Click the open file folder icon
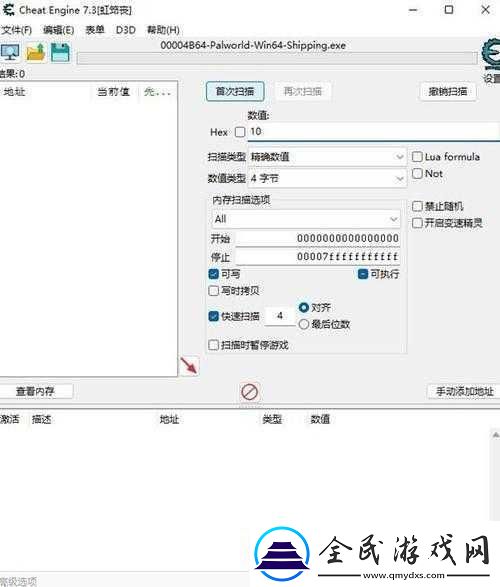Image resolution: width=500 pixels, height=587 pixels. click(x=36, y=52)
